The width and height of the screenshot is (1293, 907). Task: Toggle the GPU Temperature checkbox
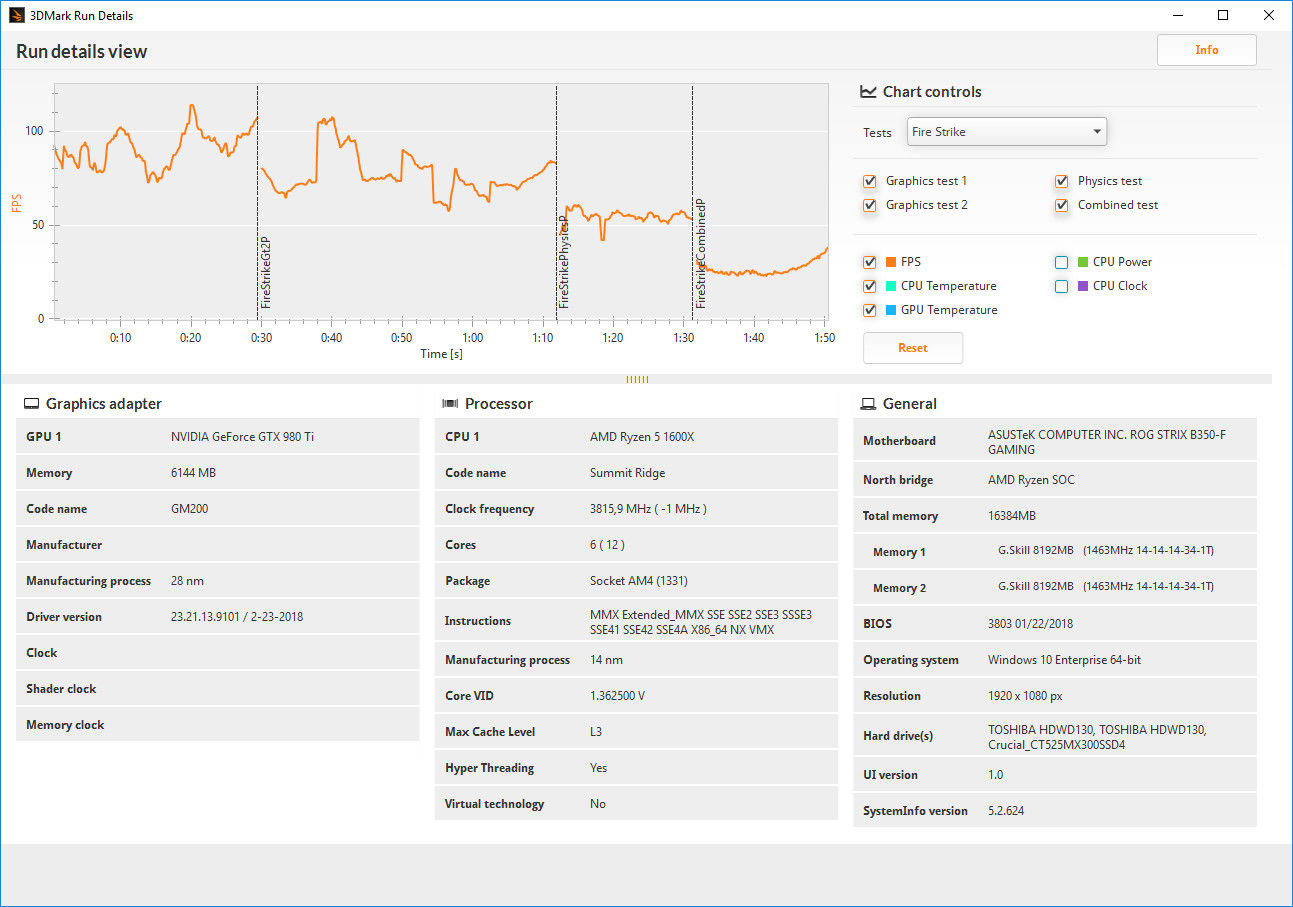870,311
